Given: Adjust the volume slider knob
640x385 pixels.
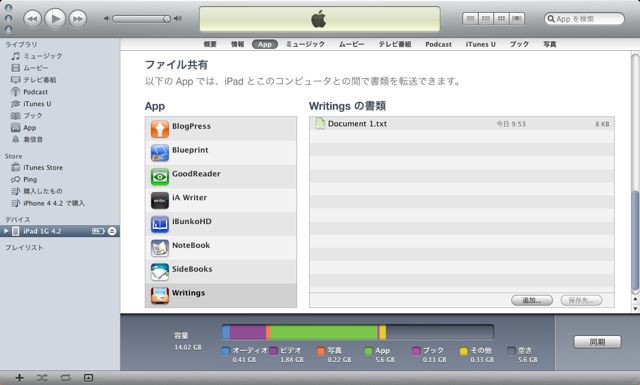Looking at the screenshot, I should coord(167,19).
